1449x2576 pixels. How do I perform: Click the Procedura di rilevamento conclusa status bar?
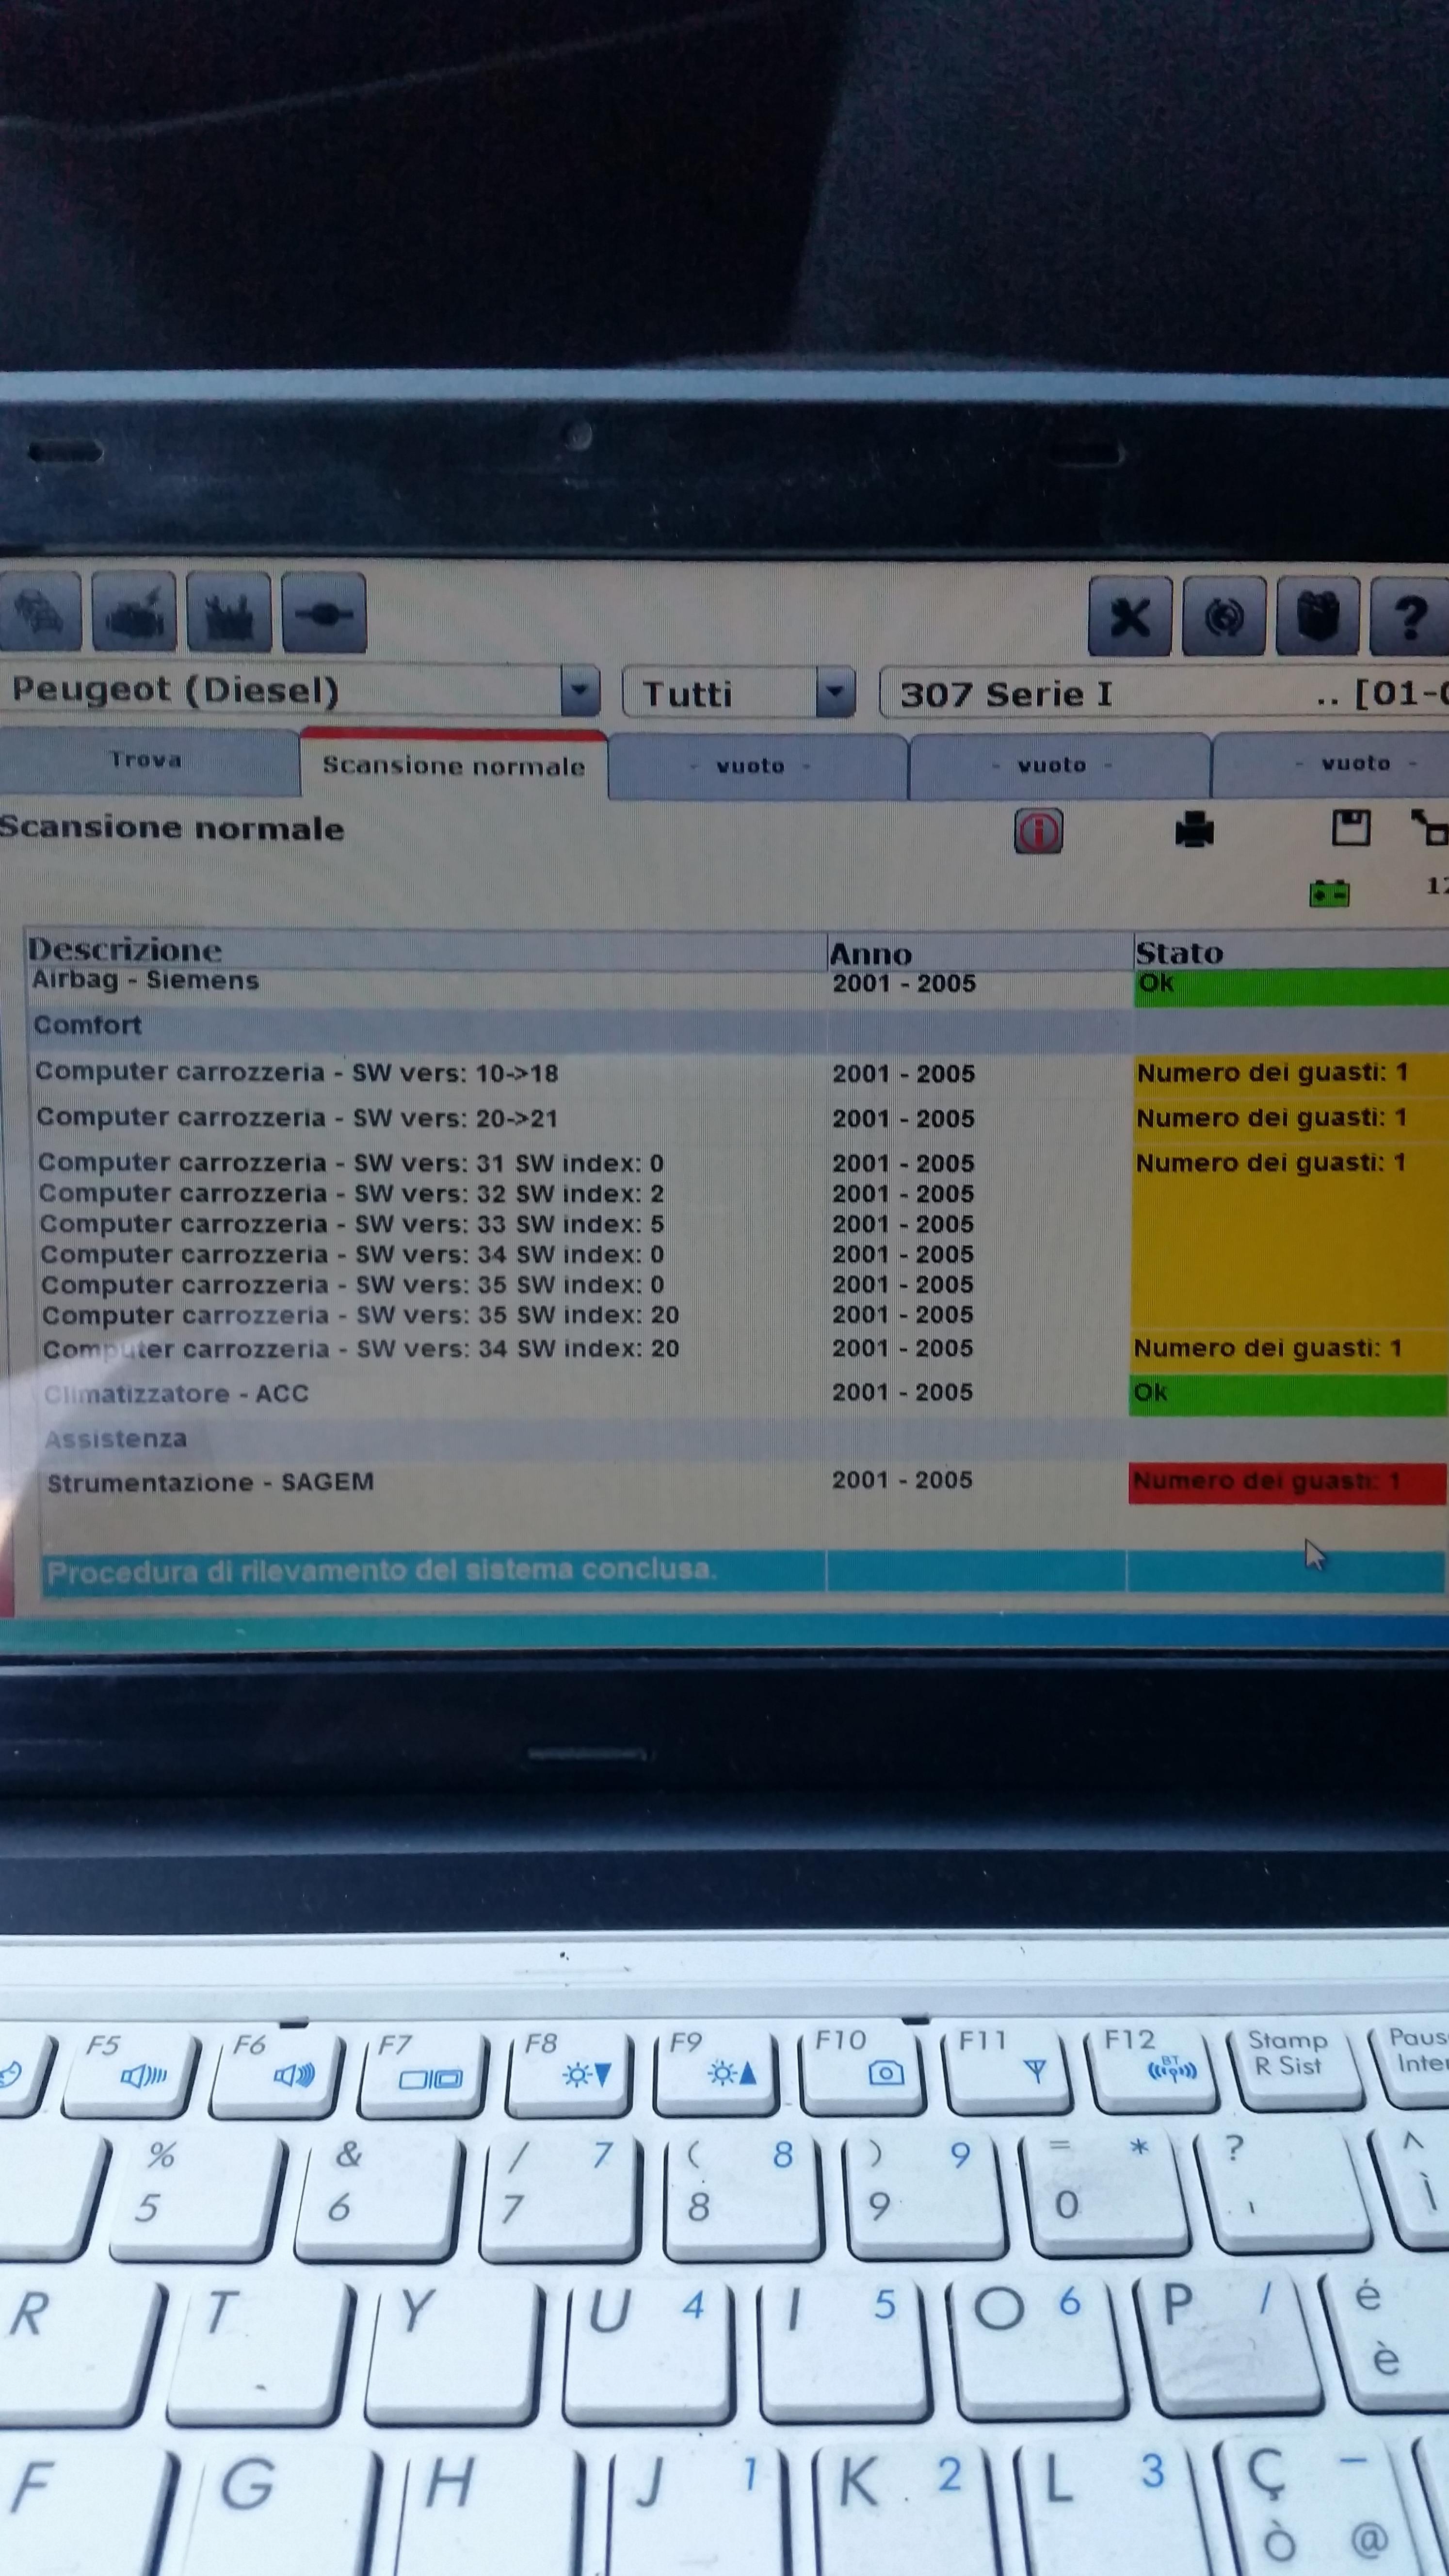745,1571
